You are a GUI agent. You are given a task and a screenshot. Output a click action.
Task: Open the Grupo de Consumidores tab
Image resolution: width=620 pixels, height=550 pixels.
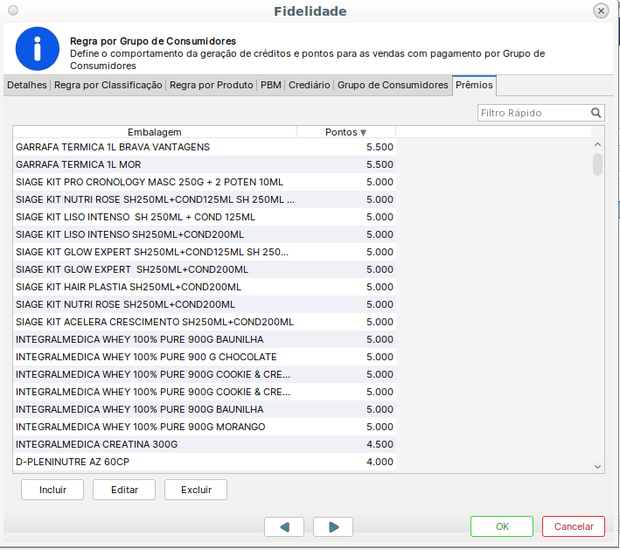click(392, 86)
